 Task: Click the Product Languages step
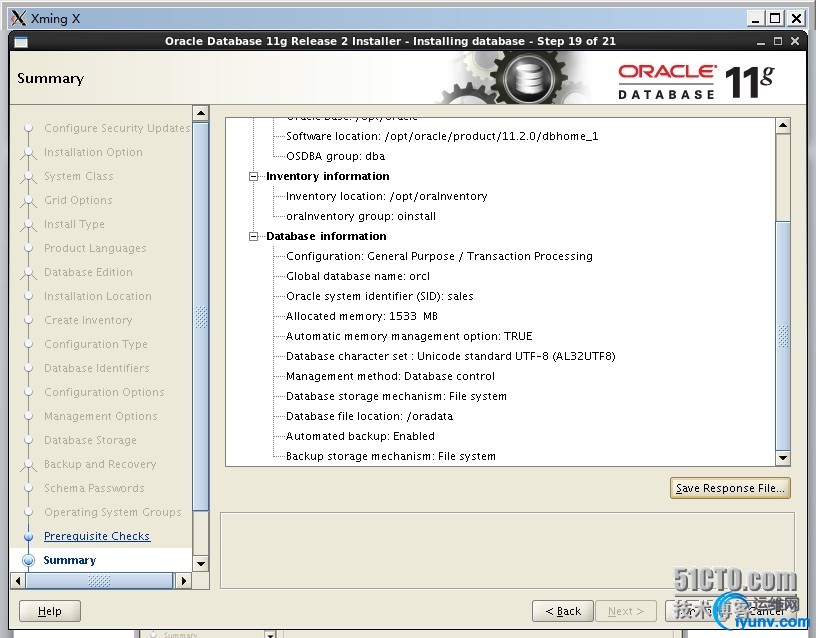pos(95,248)
